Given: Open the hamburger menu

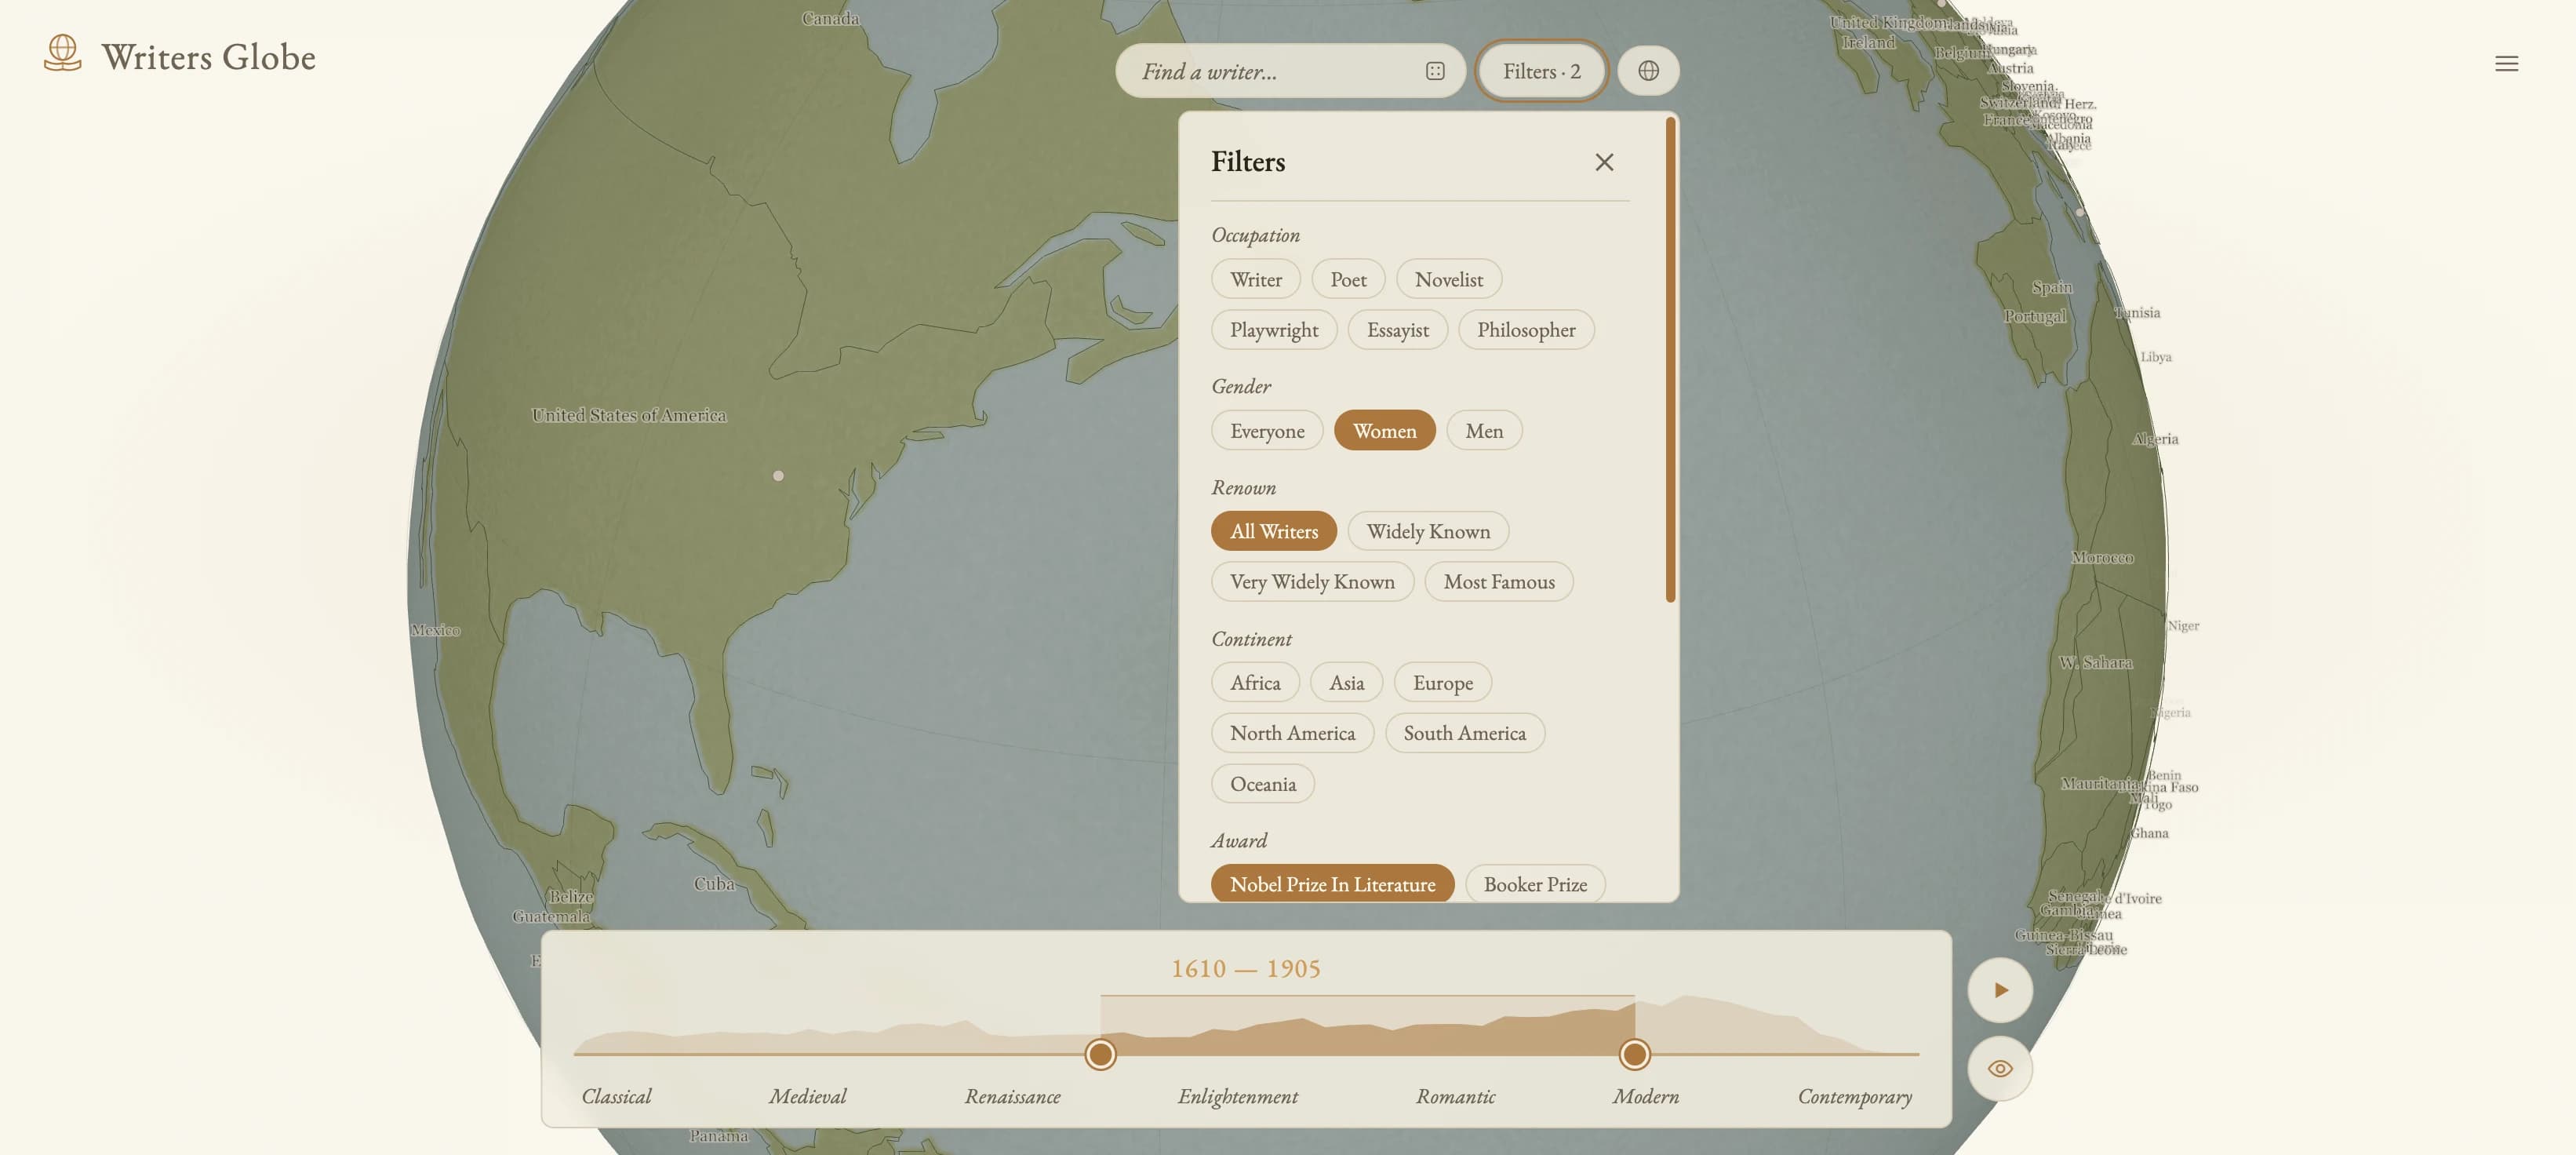Looking at the screenshot, I should (x=2506, y=64).
